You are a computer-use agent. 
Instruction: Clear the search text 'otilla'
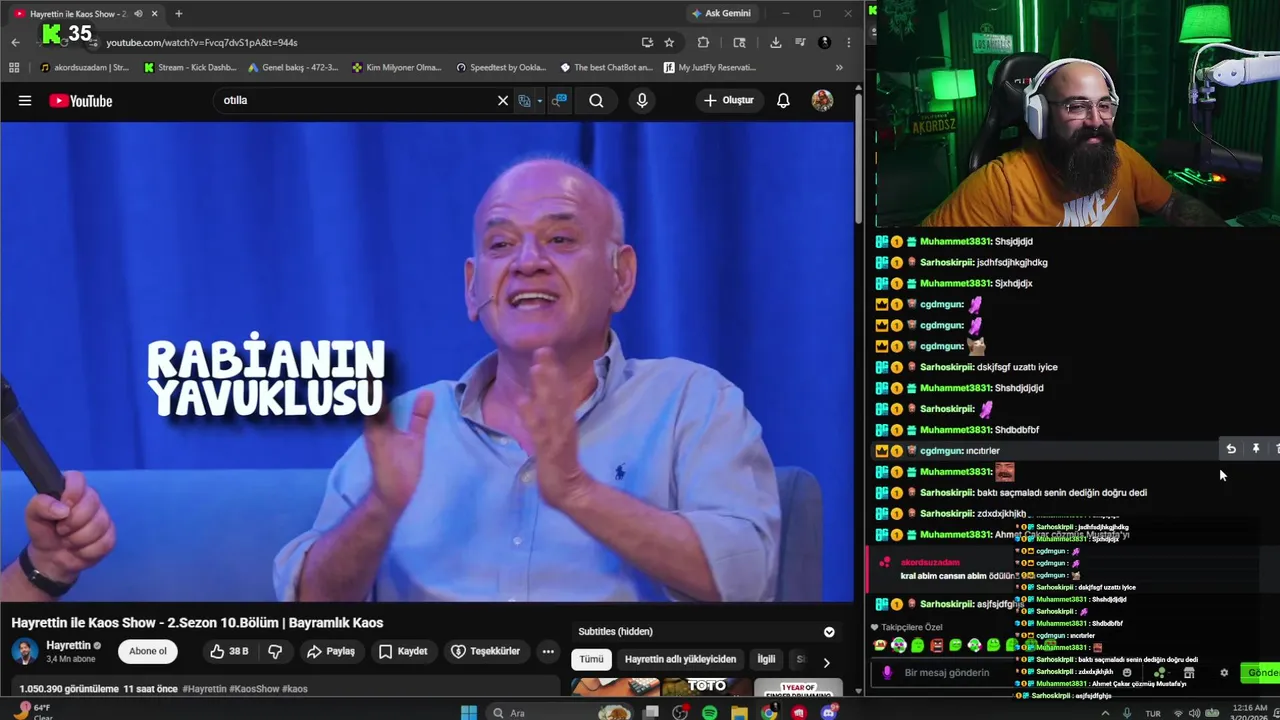click(x=503, y=100)
